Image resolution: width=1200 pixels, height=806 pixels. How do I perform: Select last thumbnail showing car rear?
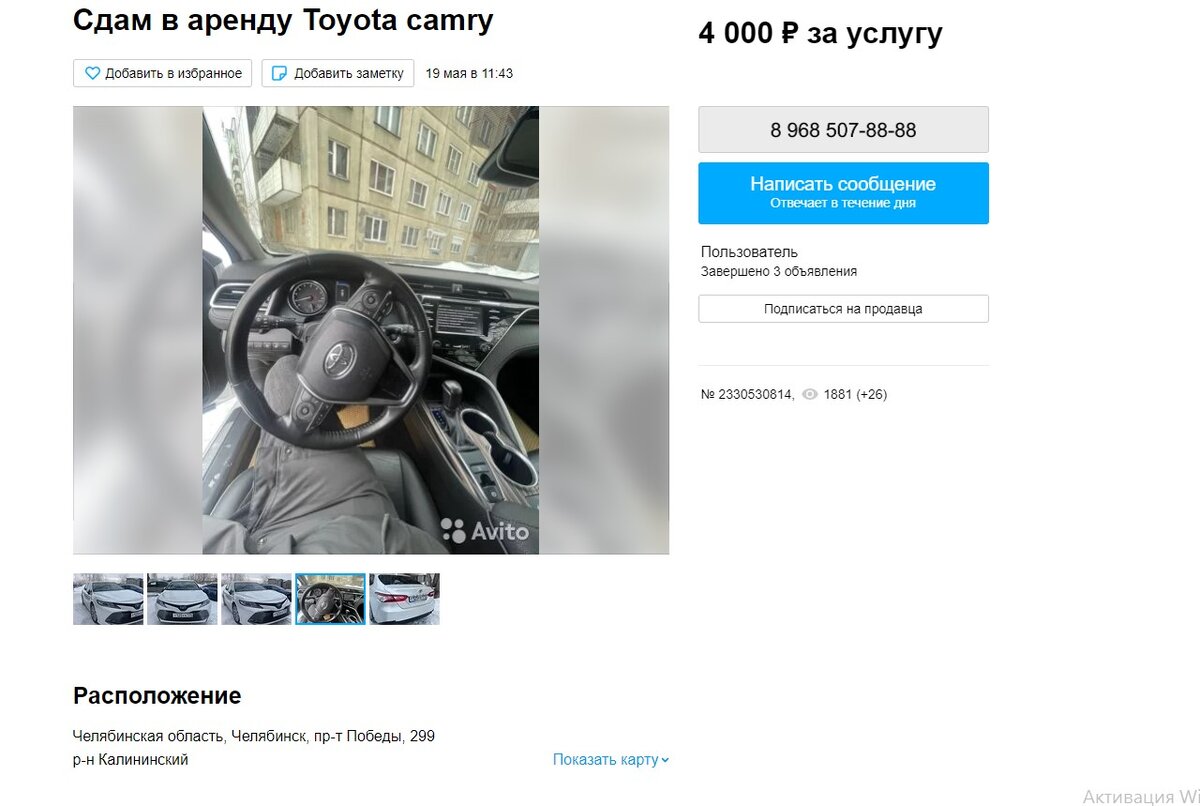[404, 599]
